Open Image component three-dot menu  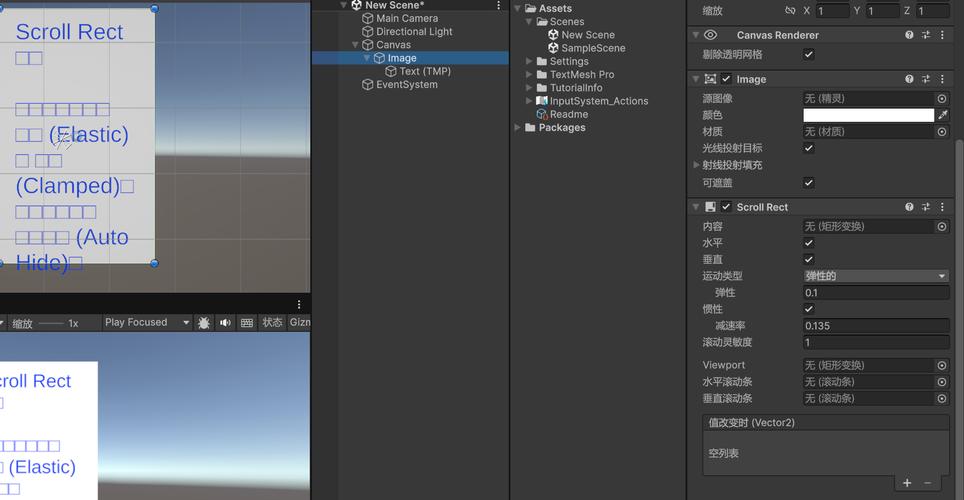942,79
